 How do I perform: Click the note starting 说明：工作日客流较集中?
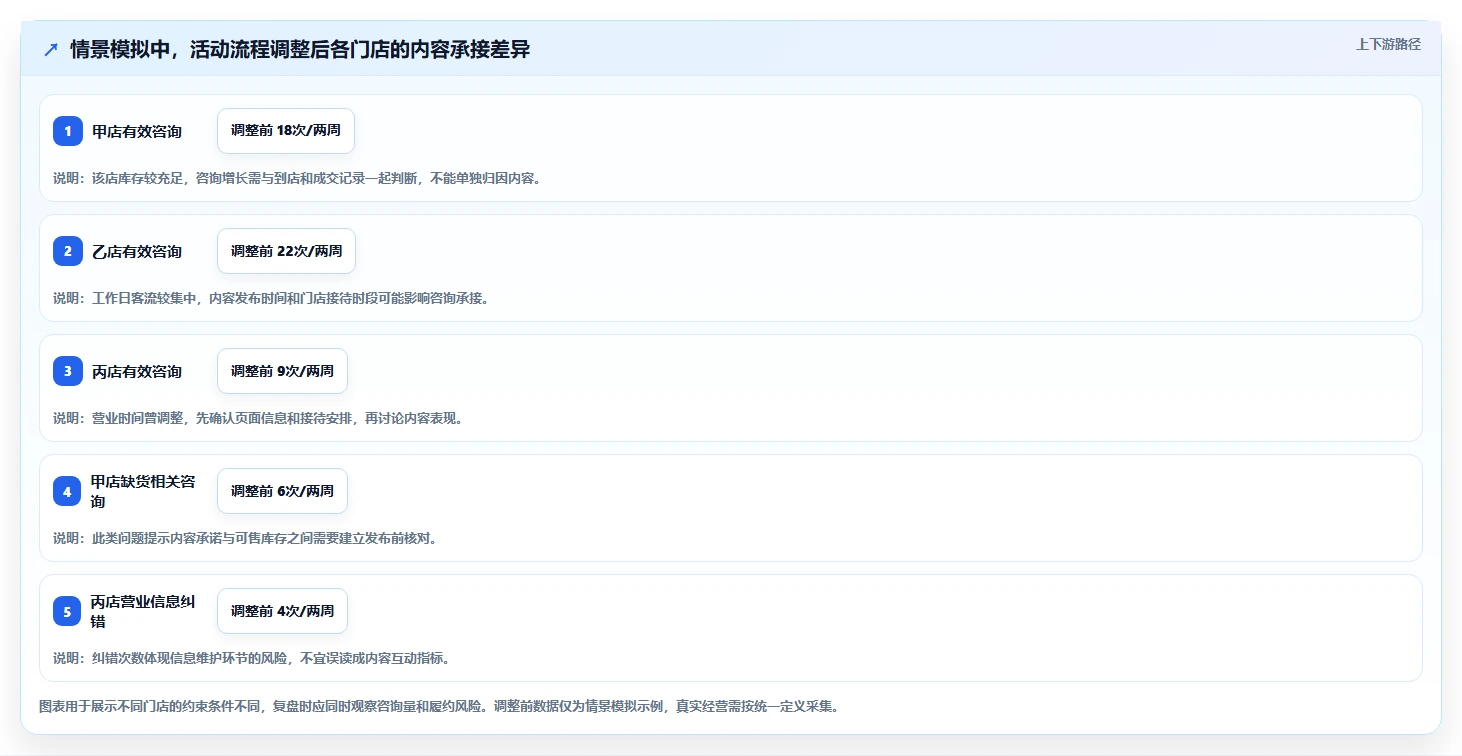point(271,298)
